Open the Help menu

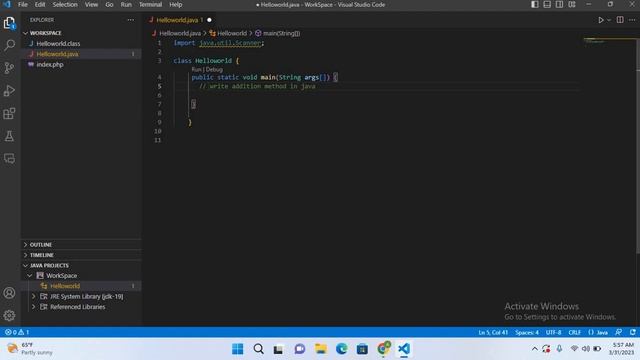(x=176, y=4)
